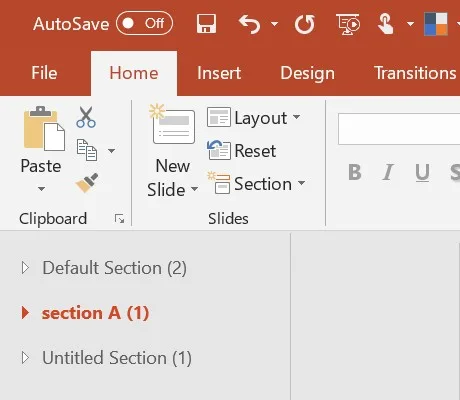Cut selection with the scissors icon
Screen dimensions: 460x400
[x=86, y=117]
